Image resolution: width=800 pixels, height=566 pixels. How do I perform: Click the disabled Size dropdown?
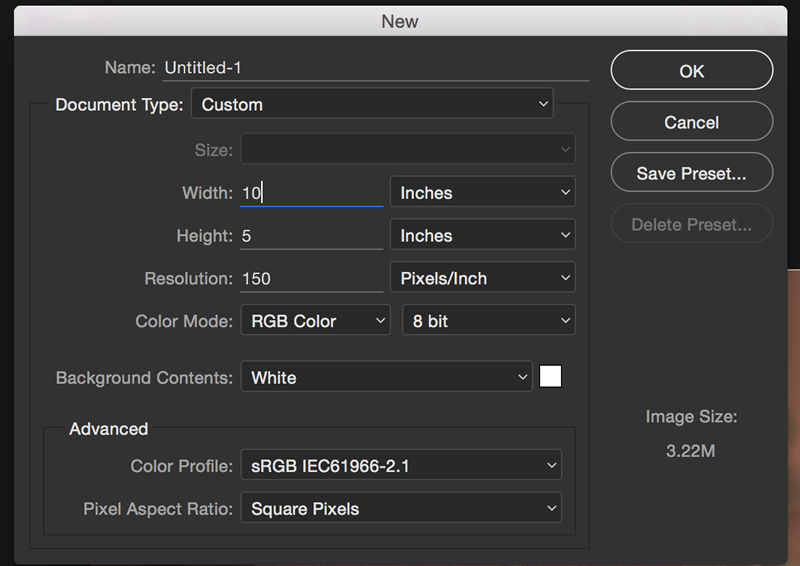(x=408, y=149)
